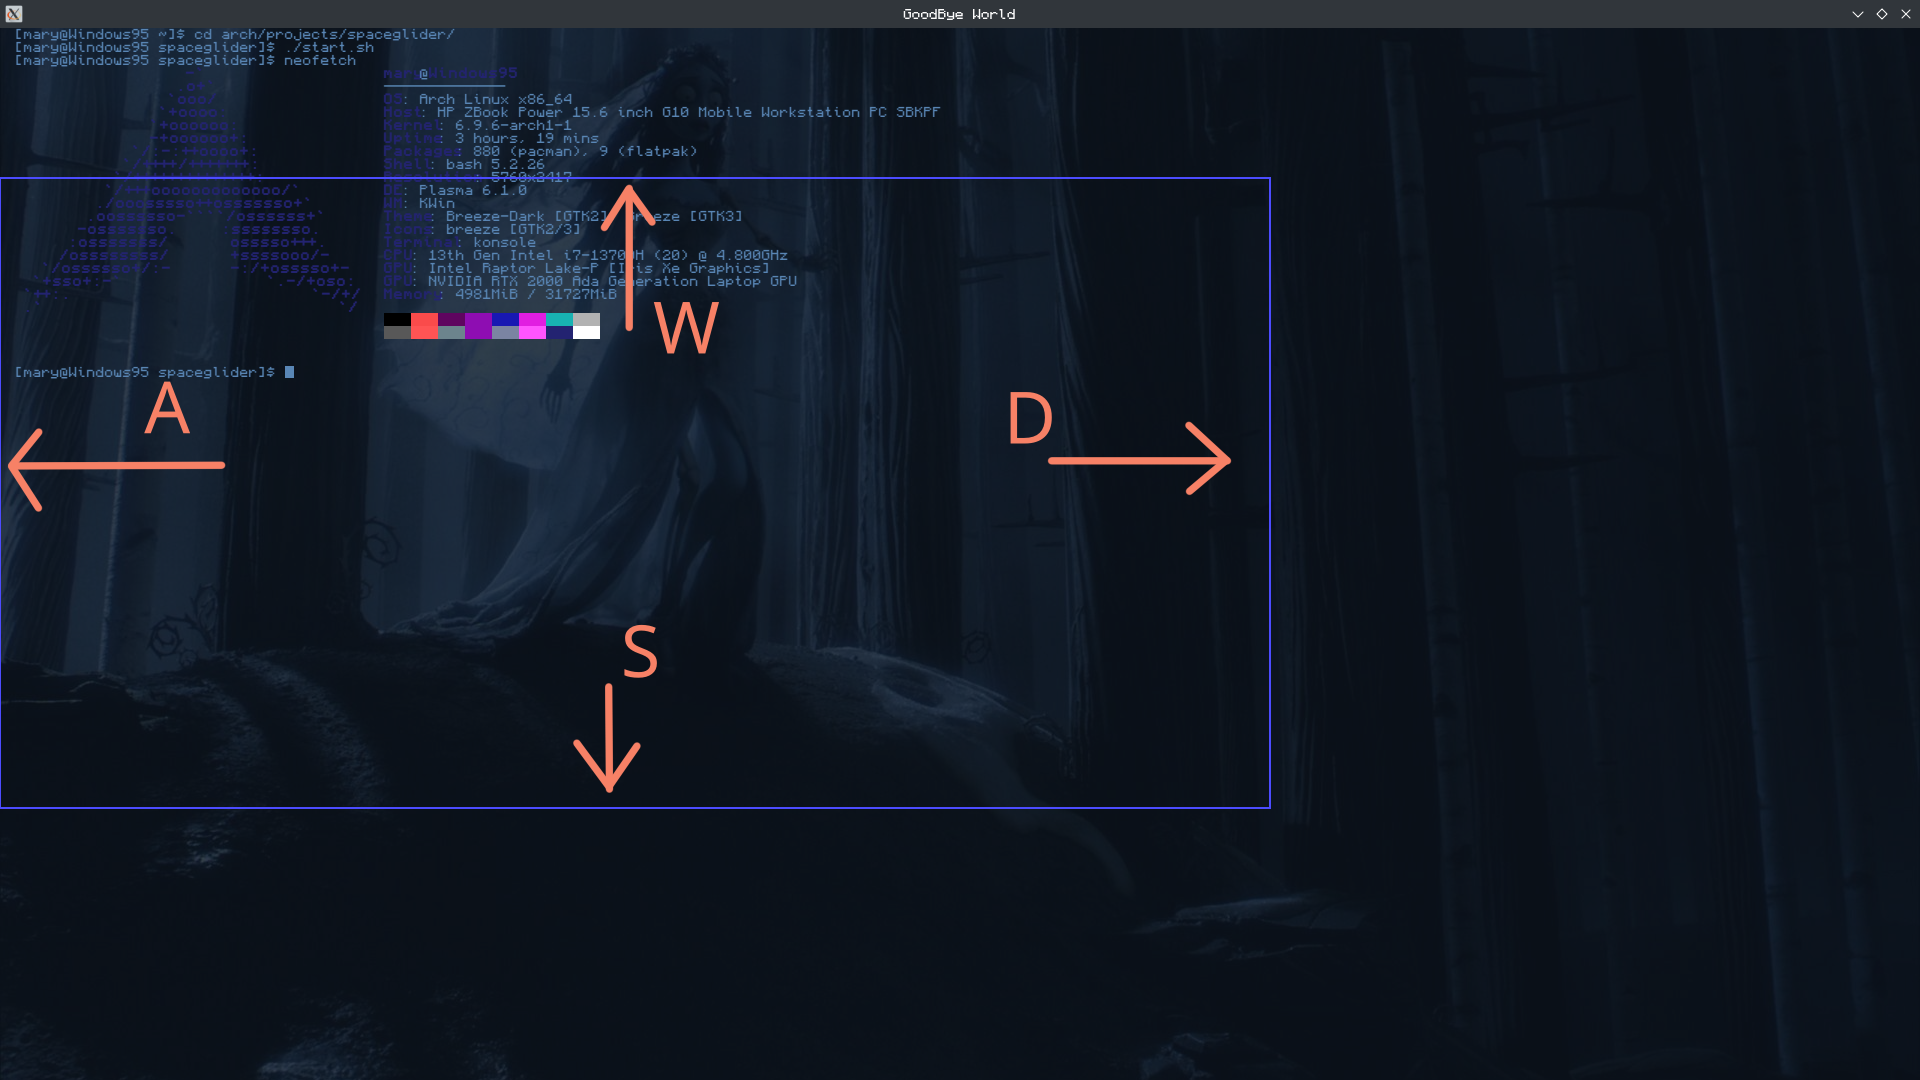
Task: Click 'breeze [GTK2/3]' icons text
Action: (513, 229)
